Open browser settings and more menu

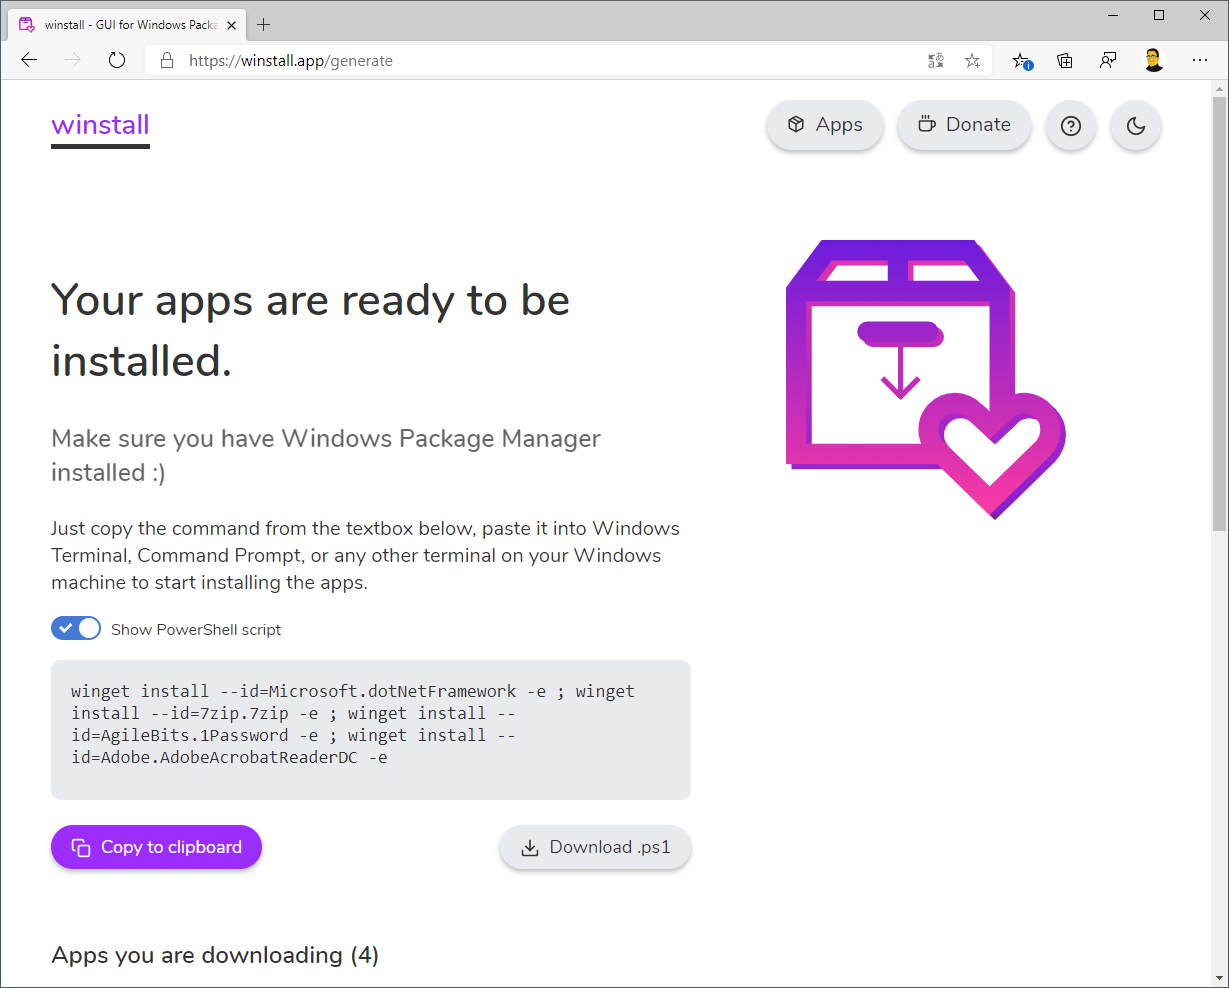[x=1200, y=60]
